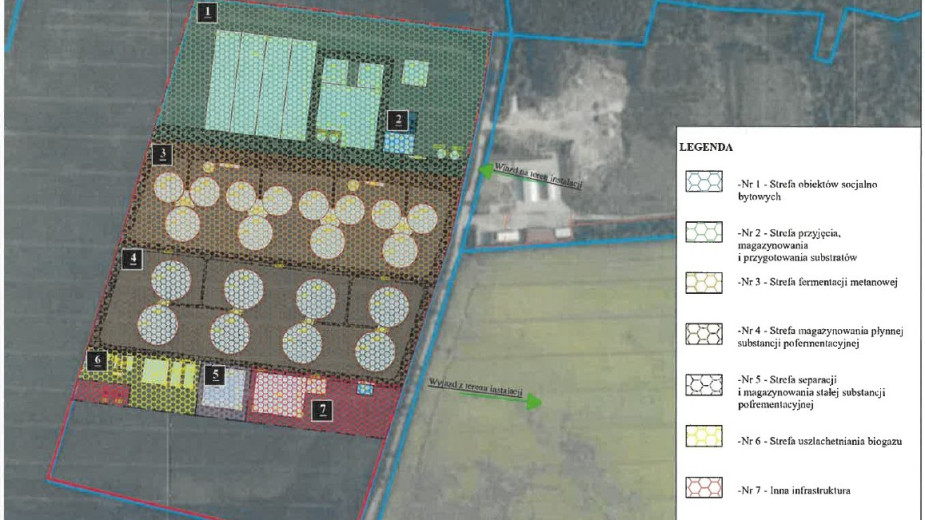Click the green entrance arrow on the road
Screen dimensions: 925x520
[x=492, y=171]
